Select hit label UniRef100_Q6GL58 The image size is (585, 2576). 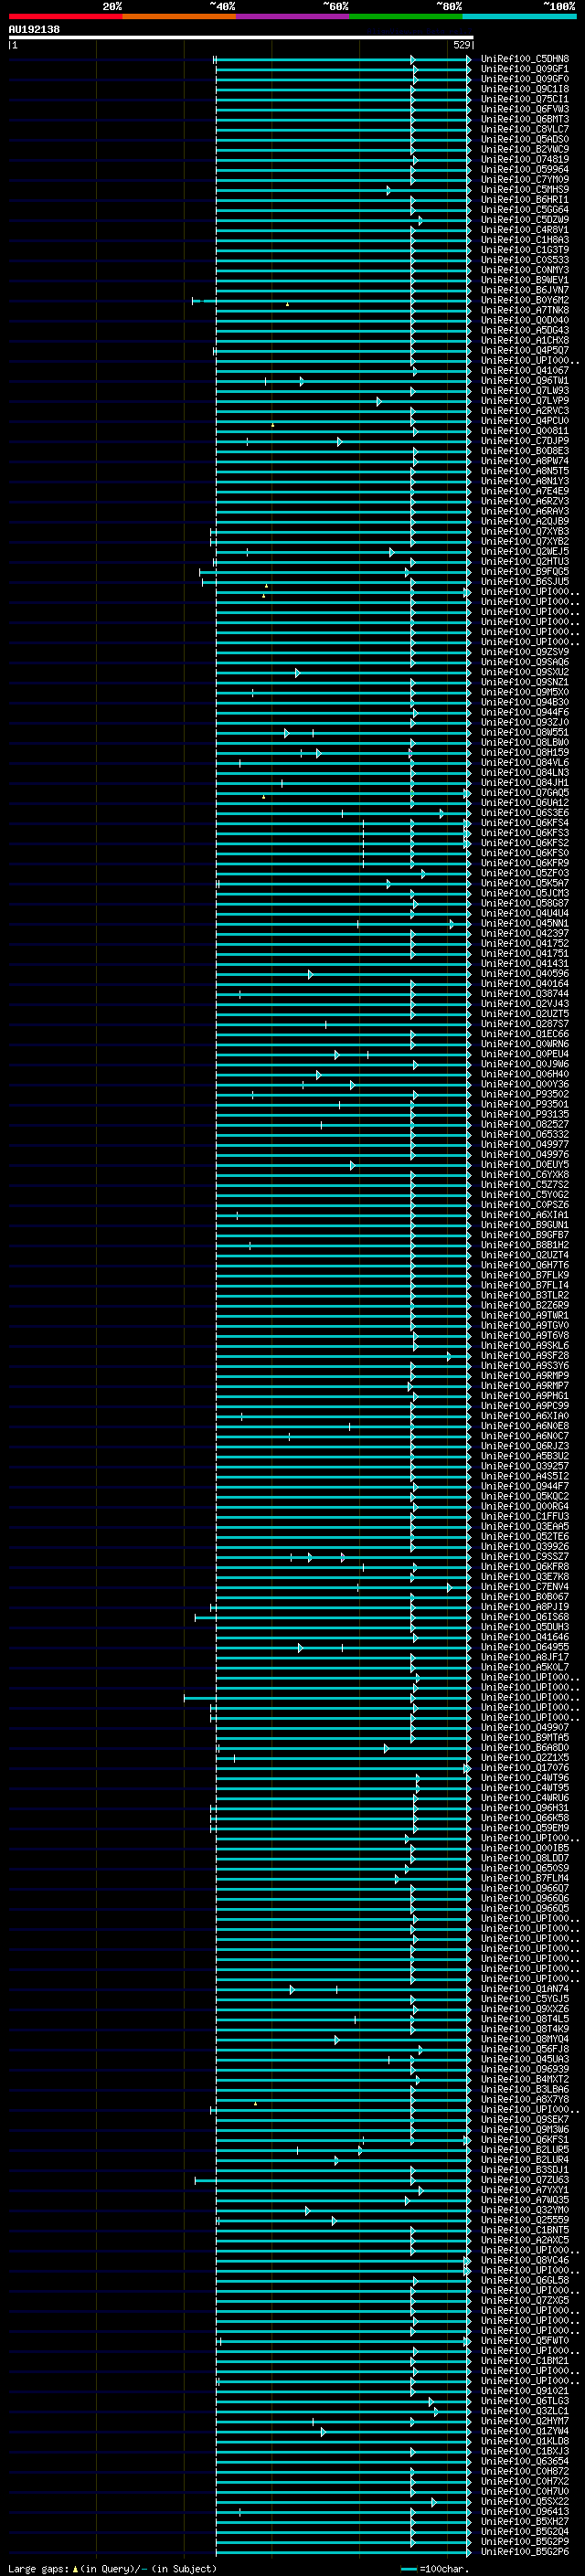[524, 2280]
